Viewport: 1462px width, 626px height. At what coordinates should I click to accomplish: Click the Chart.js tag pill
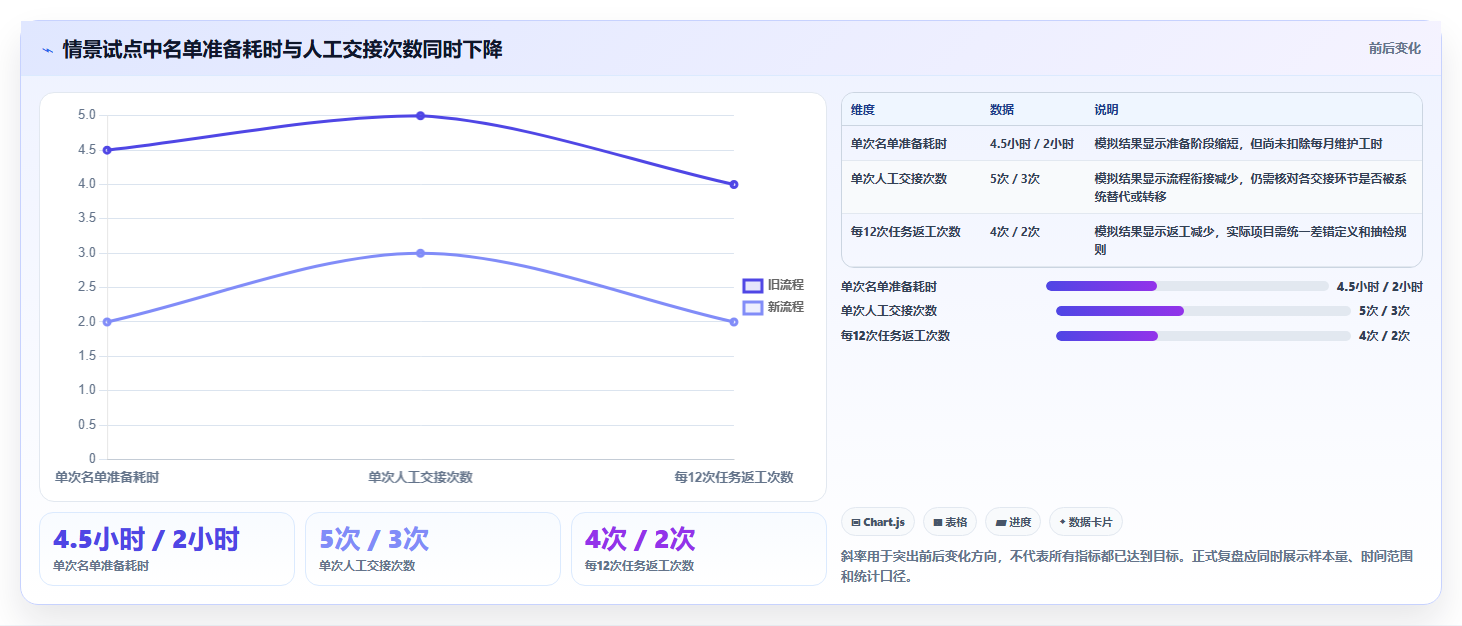pyautogui.click(x=878, y=522)
